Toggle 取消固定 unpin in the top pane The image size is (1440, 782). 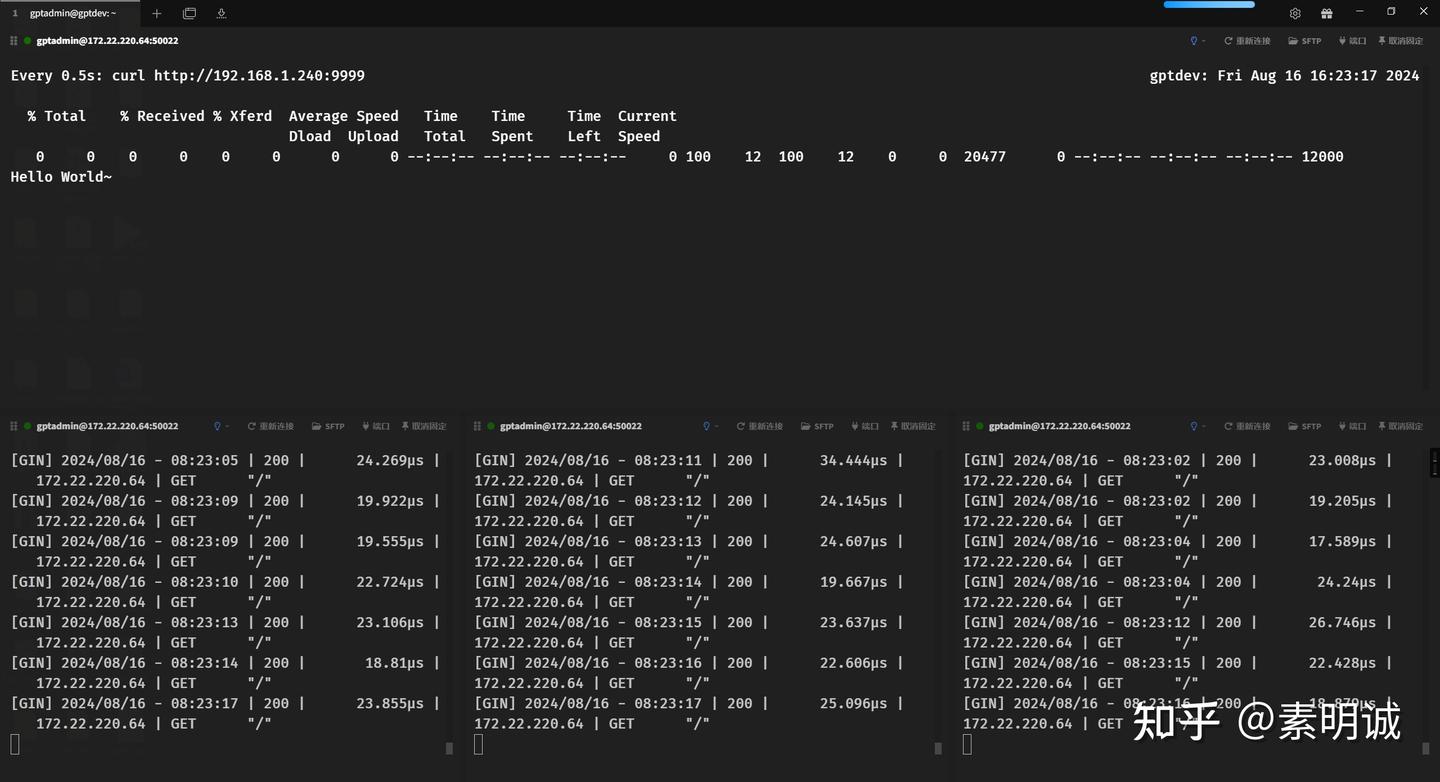tap(1400, 41)
